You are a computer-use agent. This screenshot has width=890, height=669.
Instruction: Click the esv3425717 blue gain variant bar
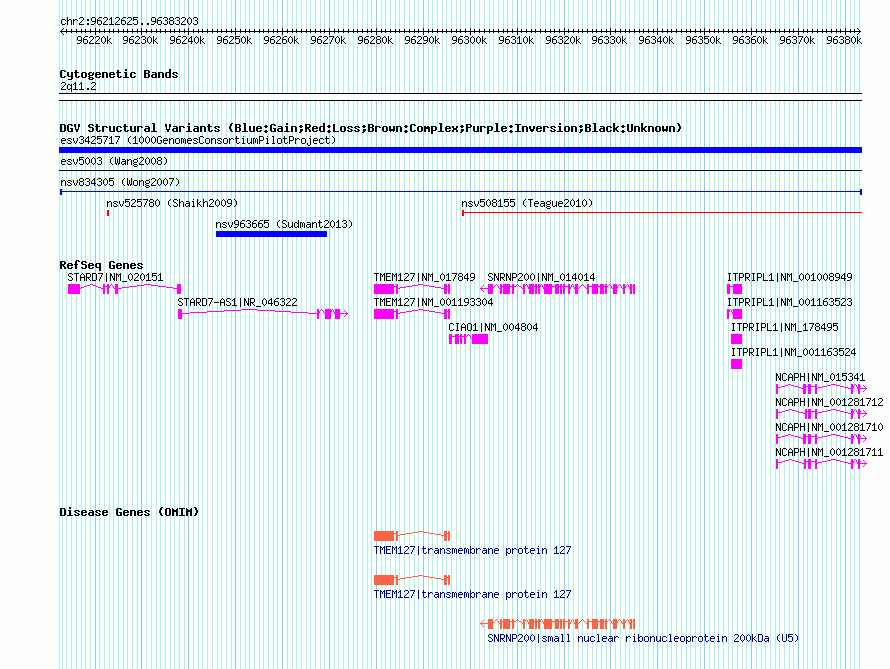click(x=460, y=150)
